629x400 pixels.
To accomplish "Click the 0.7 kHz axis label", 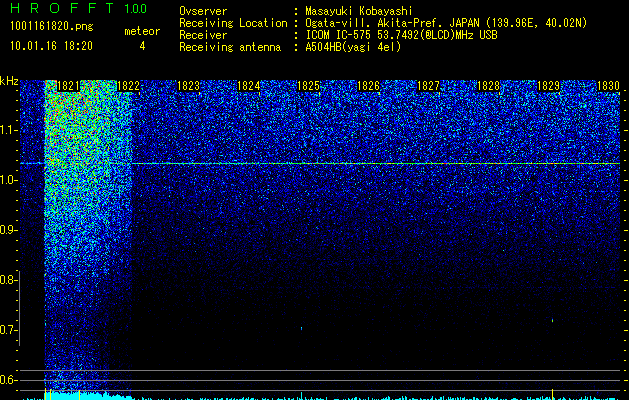I will pyautogui.click(x=8, y=330).
